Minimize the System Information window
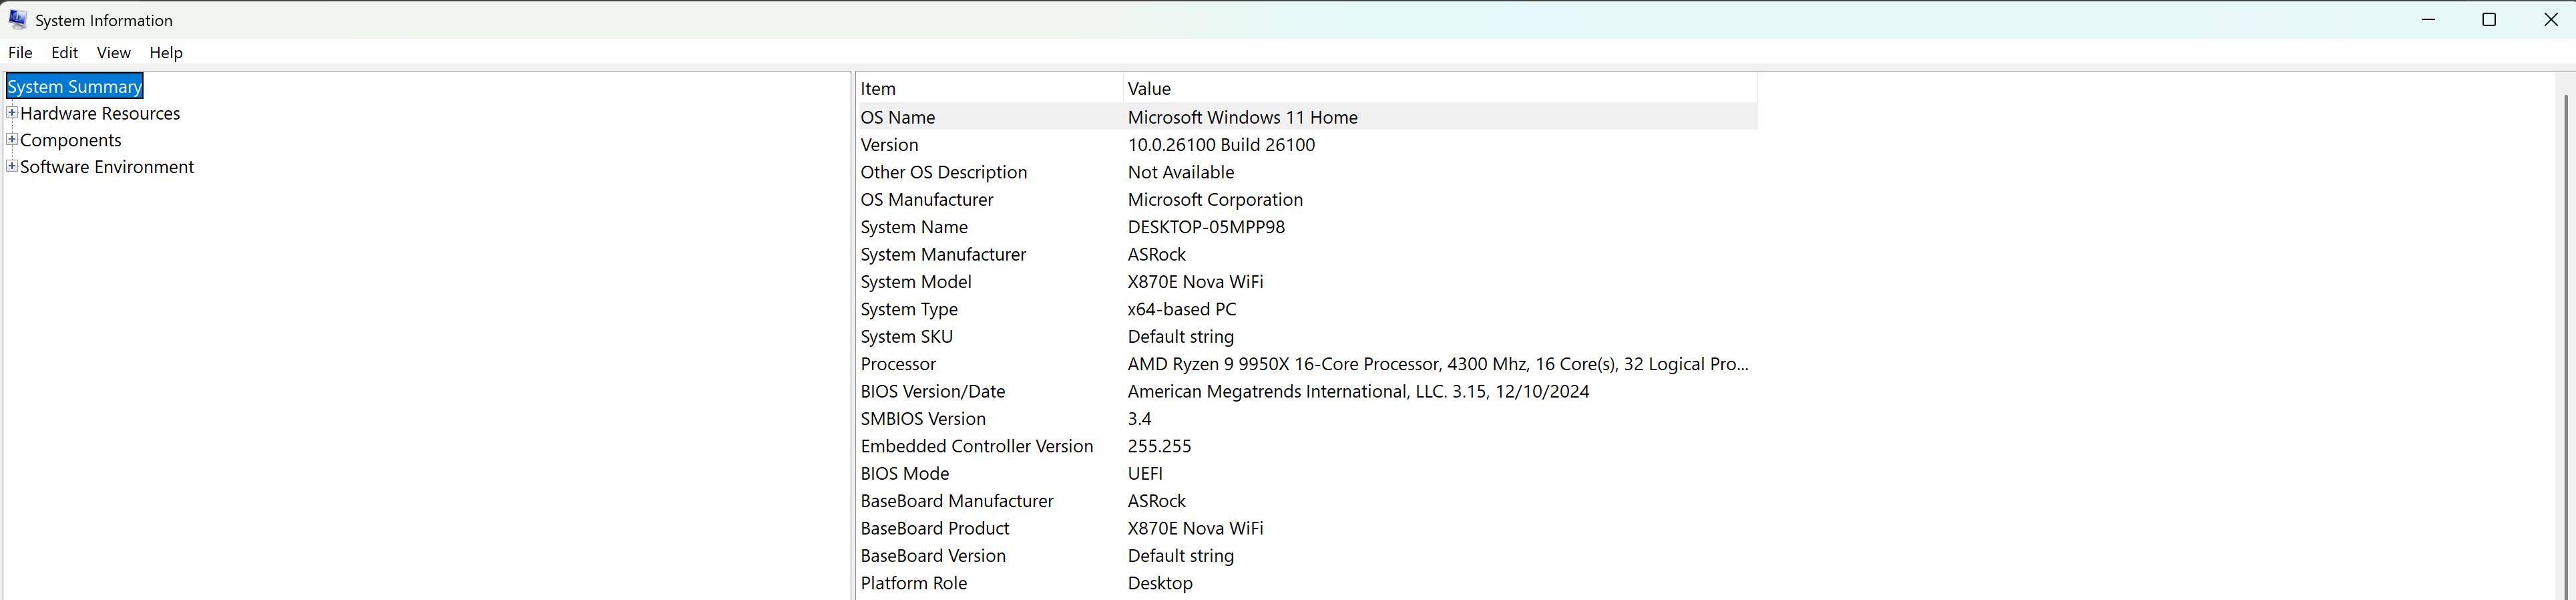This screenshot has width=2576, height=600. coord(2428,20)
